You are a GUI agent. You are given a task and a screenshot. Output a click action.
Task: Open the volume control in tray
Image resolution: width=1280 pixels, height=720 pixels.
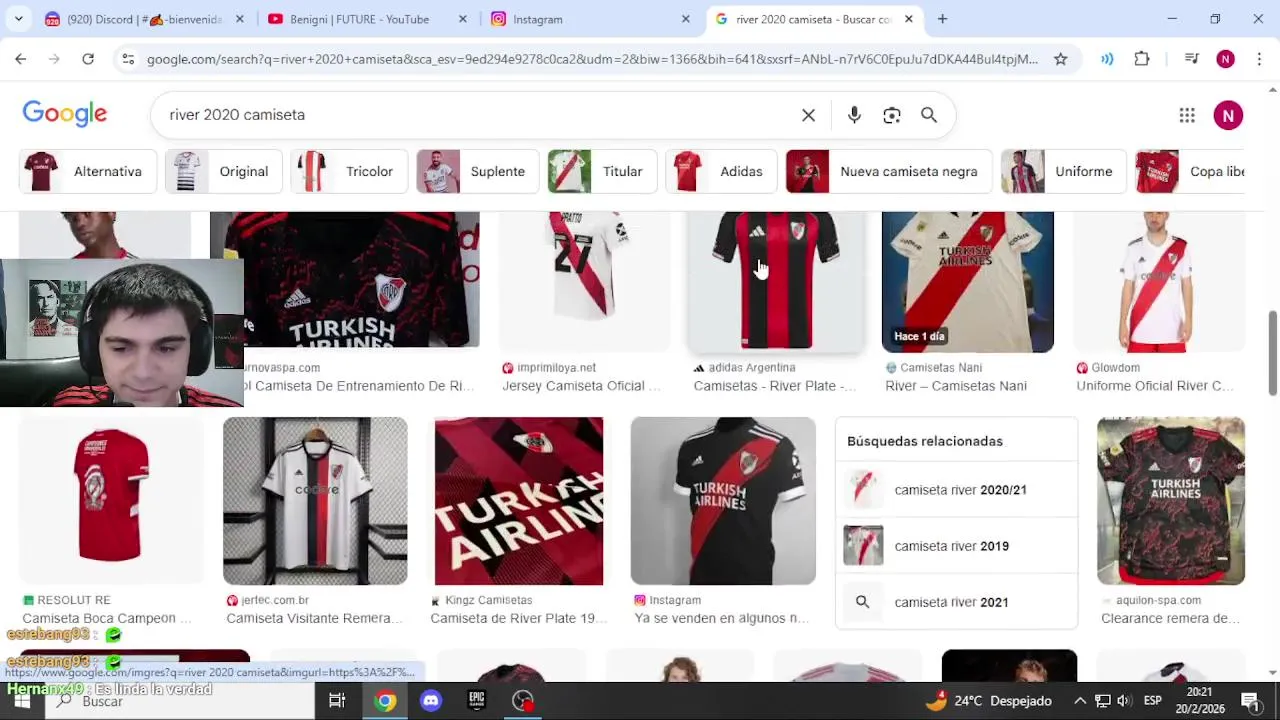coord(1124,701)
